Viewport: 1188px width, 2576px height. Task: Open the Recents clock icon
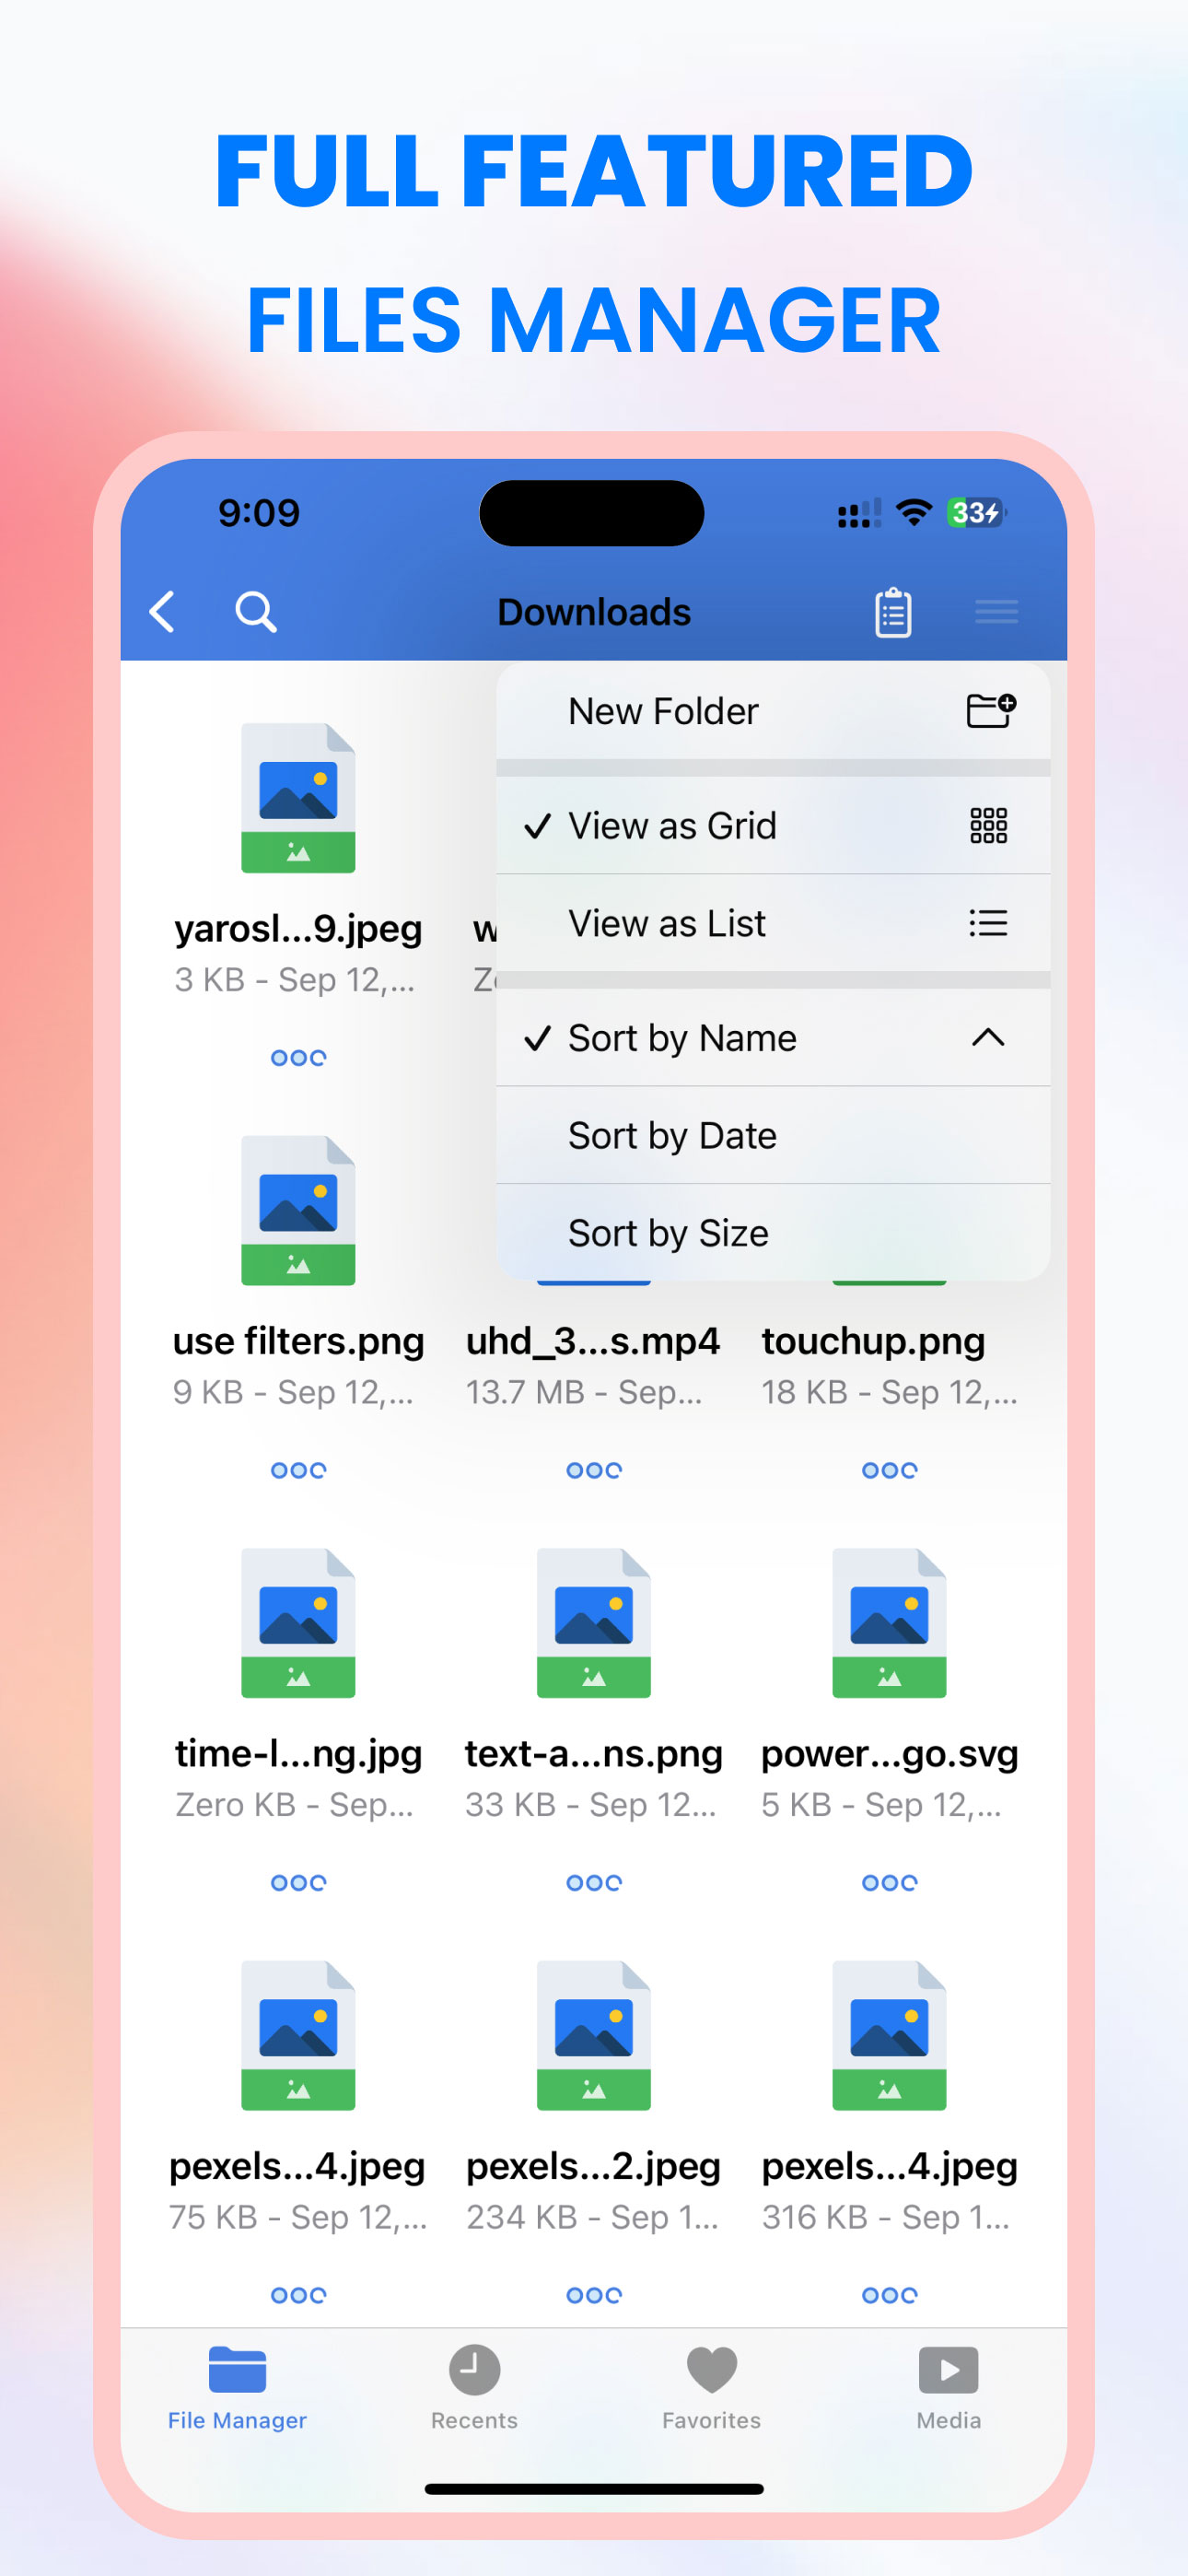coord(474,2369)
